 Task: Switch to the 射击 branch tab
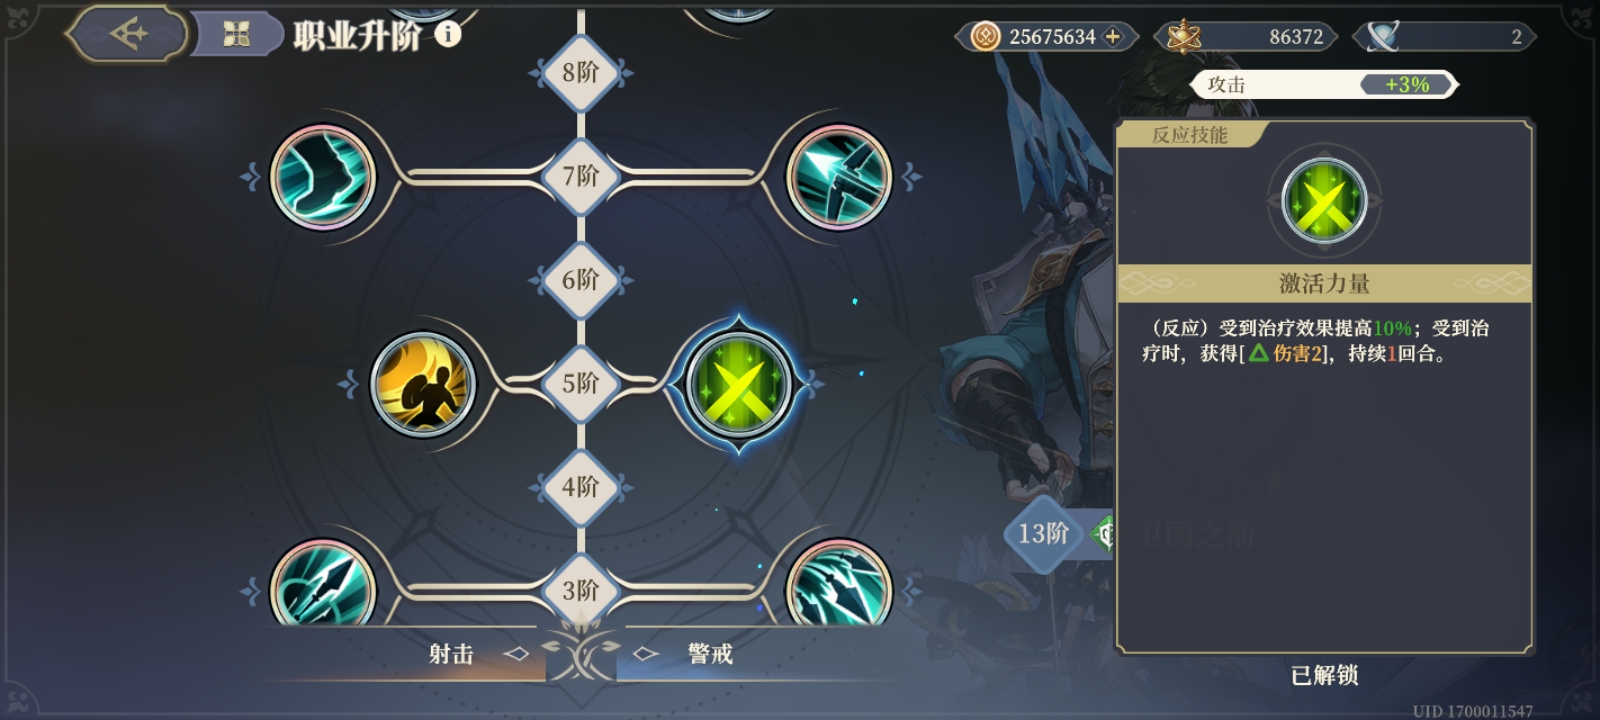click(x=451, y=654)
